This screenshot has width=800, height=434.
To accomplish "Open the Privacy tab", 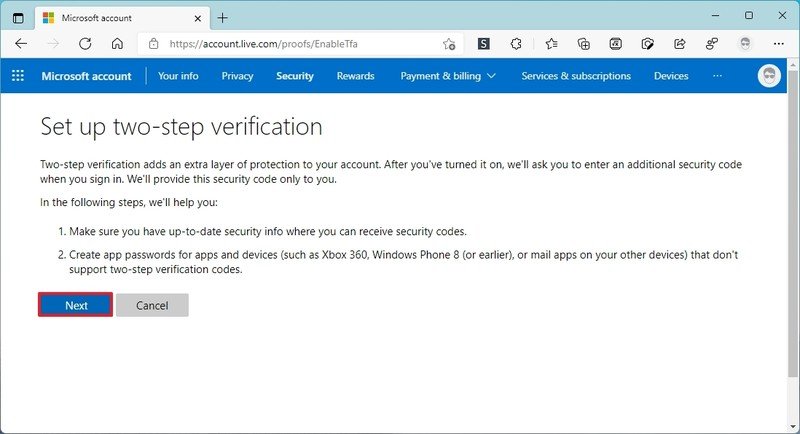I will click(x=237, y=76).
